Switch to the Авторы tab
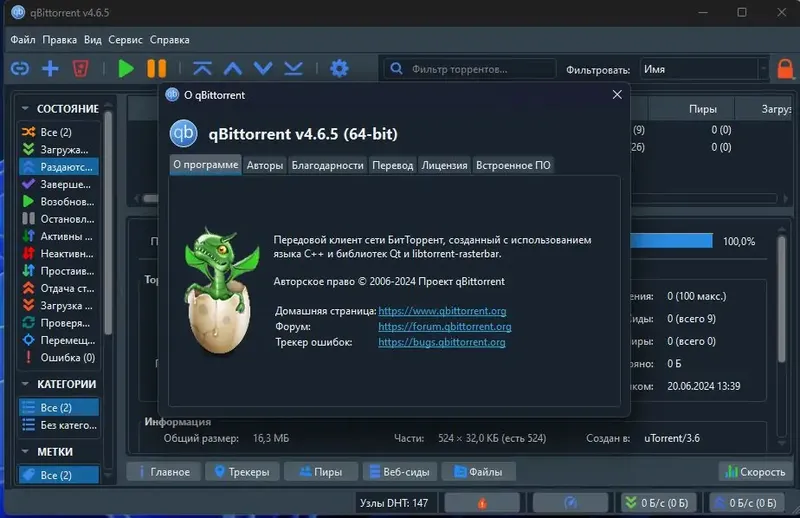The height and width of the screenshot is (518, 800). pyautogui.click(x=265, y=165)
